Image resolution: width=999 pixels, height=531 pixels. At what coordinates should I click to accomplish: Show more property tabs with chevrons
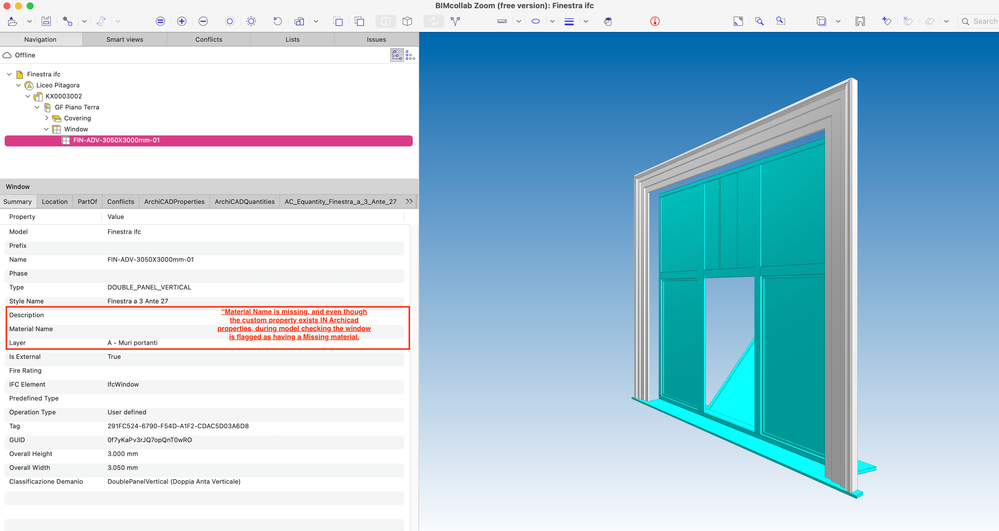pyautogui.click(x=409, y=201)
